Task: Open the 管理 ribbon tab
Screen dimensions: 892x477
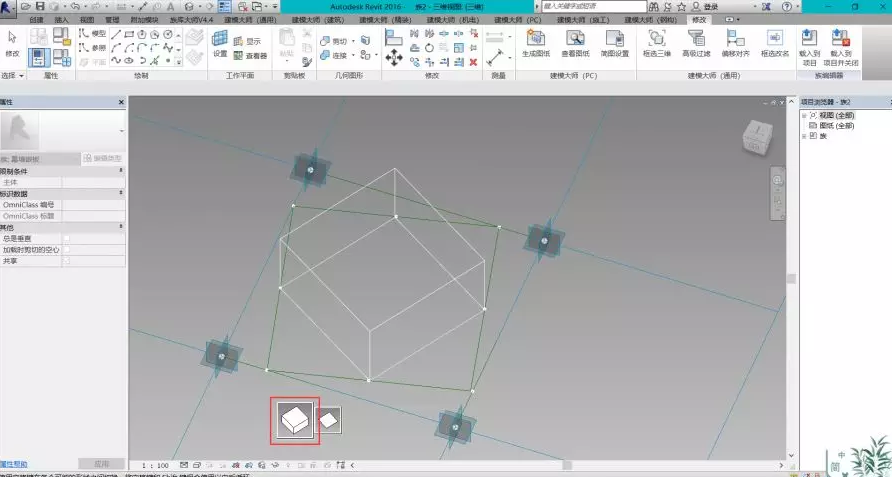Action: pos(112,20)
